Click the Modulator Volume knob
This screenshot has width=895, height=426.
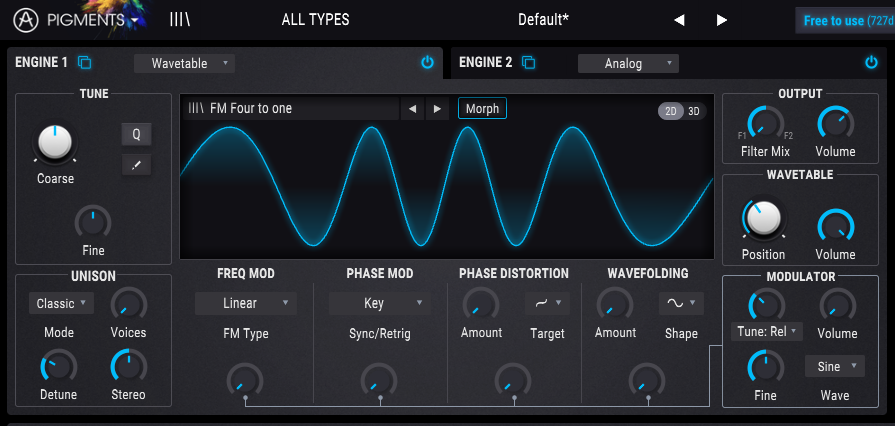pos(838,306)
